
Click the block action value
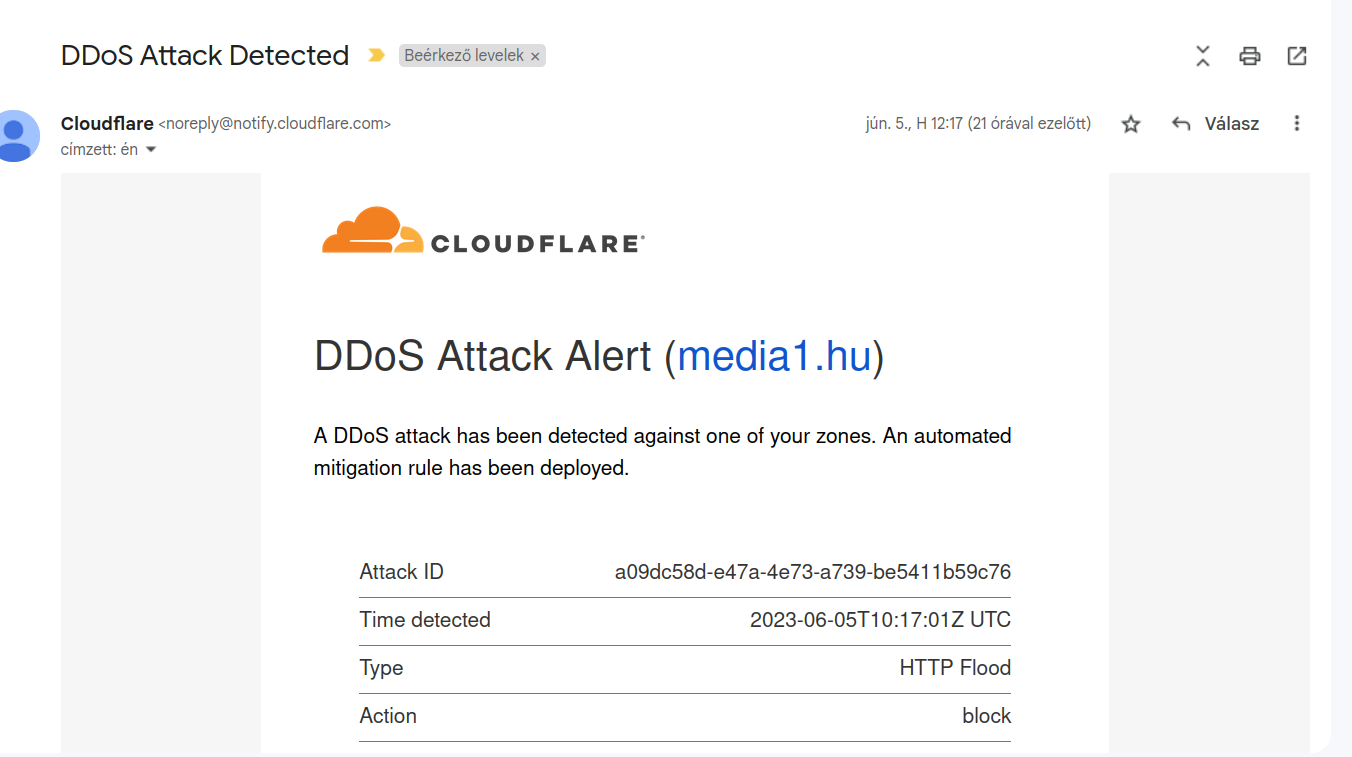click(x=986, y=716)
